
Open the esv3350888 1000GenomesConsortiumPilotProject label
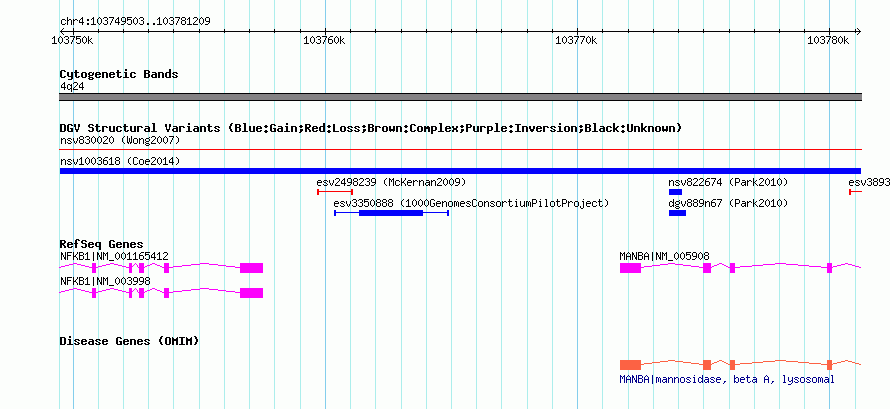[x=471, y=203]
